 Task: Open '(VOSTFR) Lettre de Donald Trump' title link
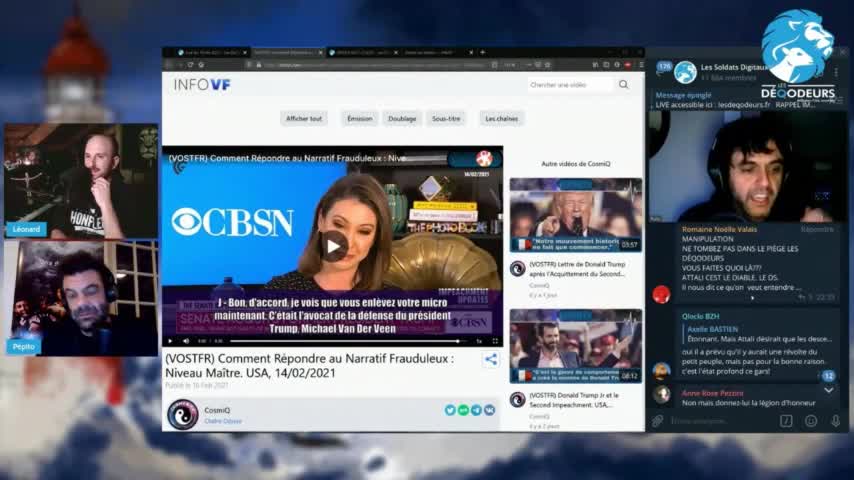pos(577,269)
